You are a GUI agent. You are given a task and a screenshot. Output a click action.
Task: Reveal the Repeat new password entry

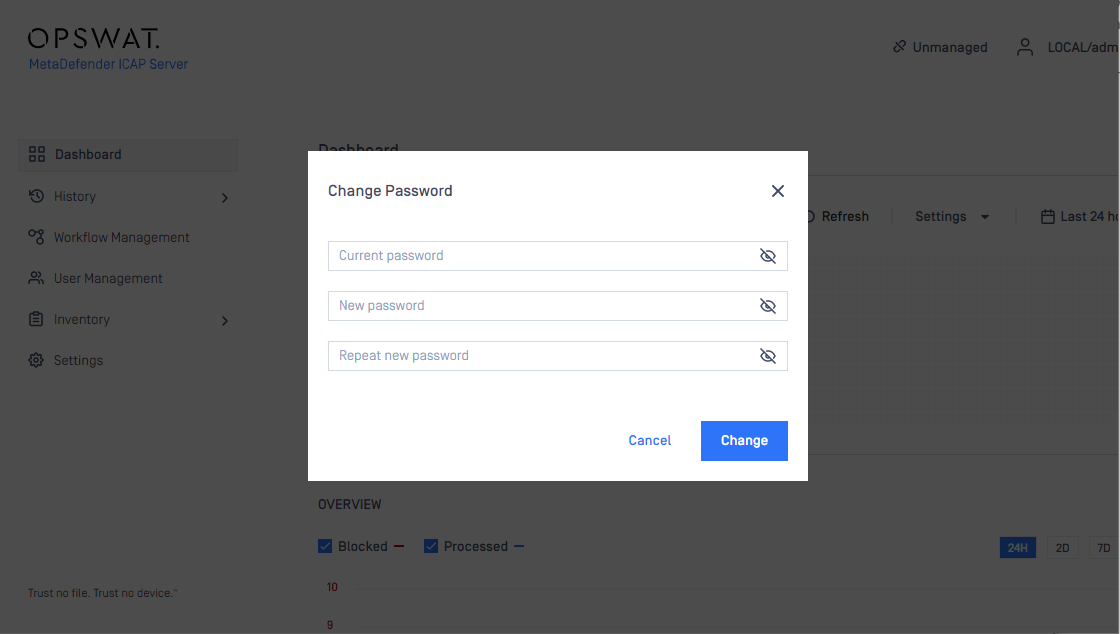click(768, 356)
